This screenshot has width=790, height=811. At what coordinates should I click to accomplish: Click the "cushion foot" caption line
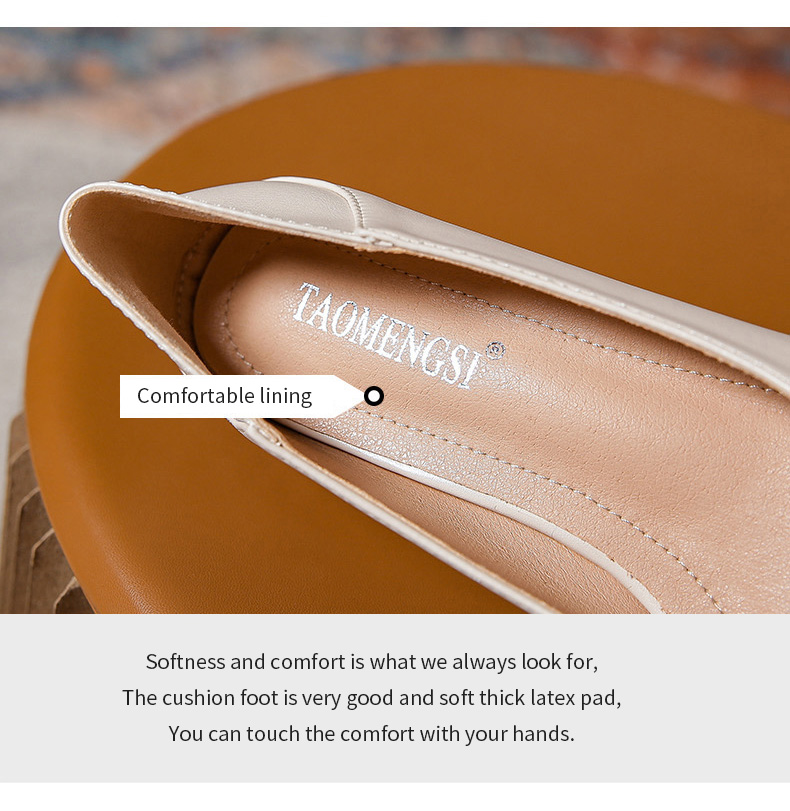coord(371,698)
